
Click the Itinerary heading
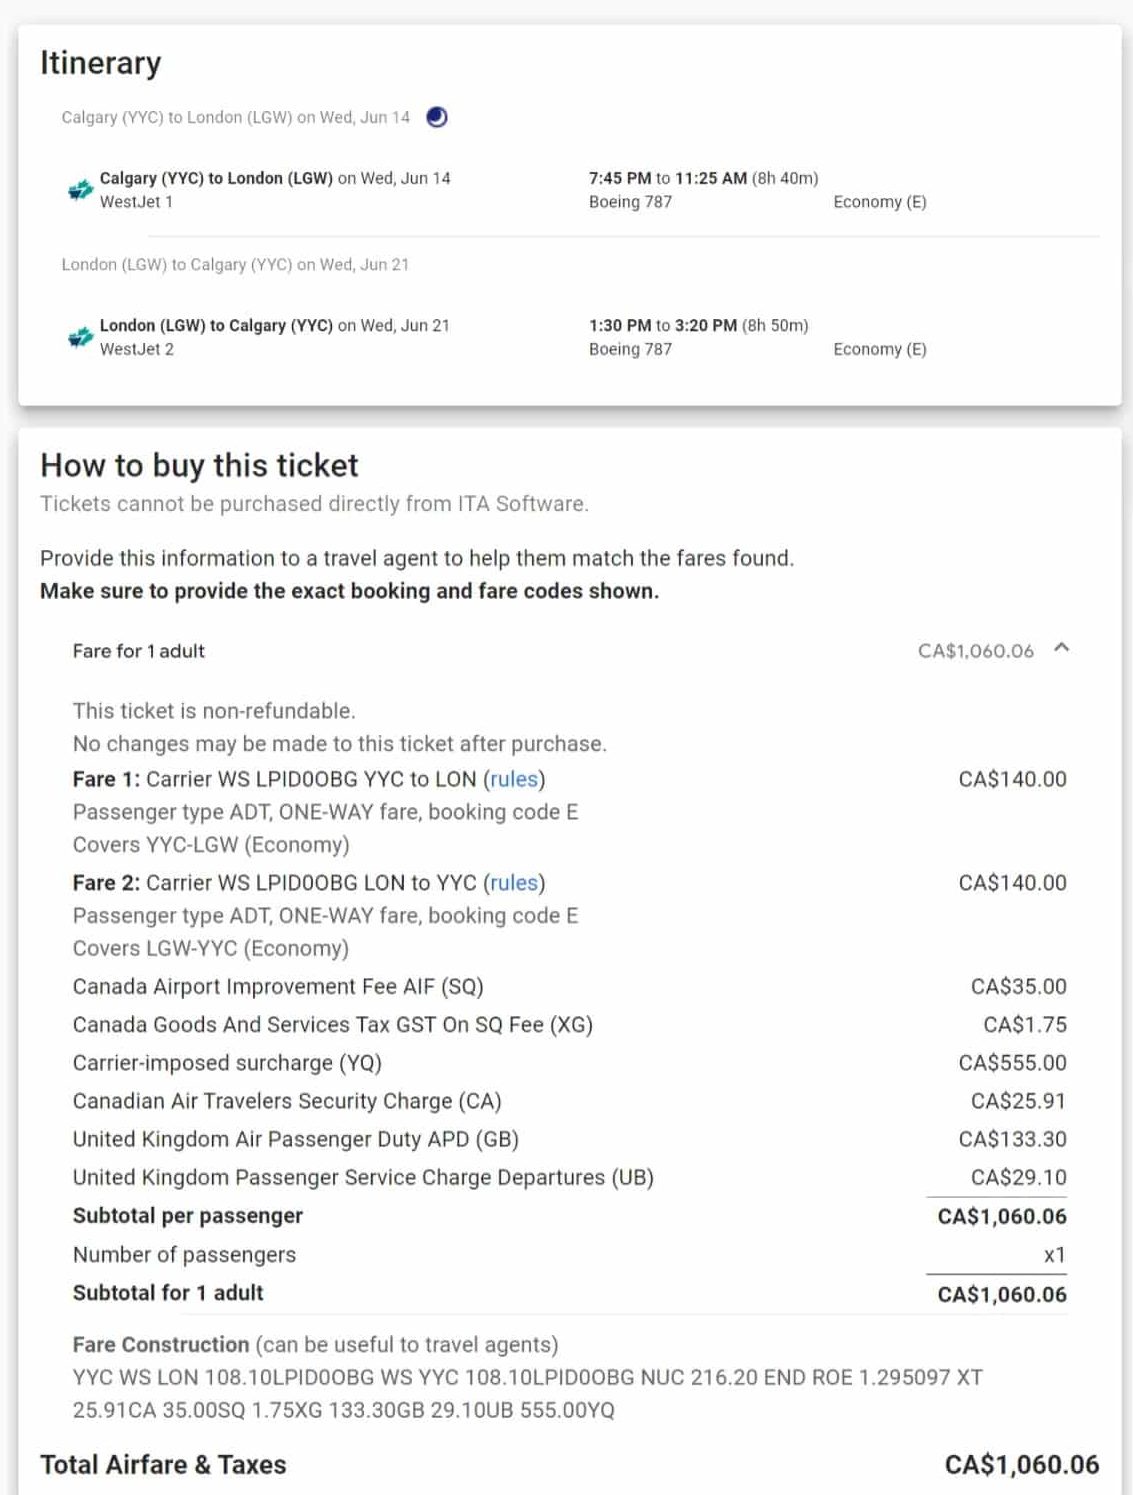100,63
